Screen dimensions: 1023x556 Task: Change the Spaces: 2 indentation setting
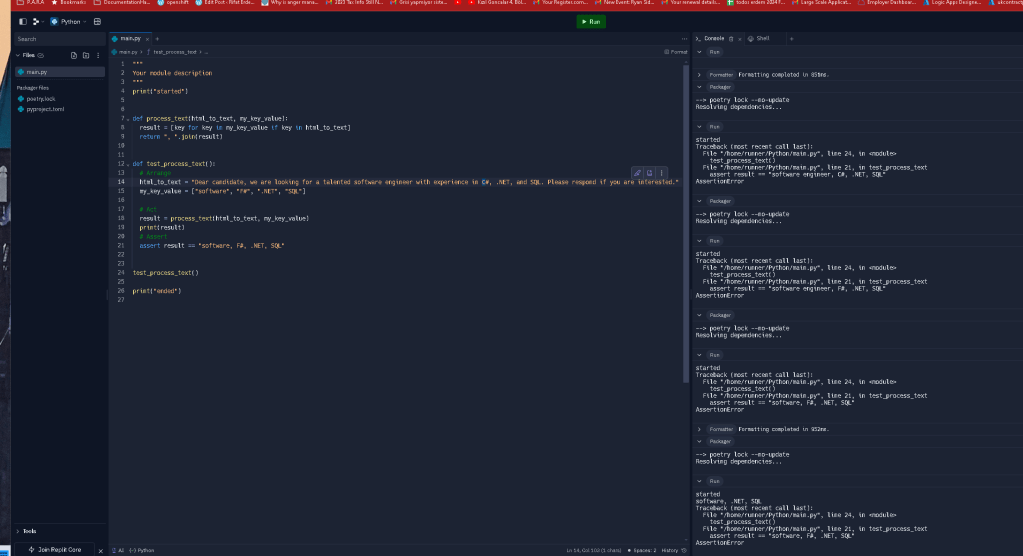click(642, 550)
